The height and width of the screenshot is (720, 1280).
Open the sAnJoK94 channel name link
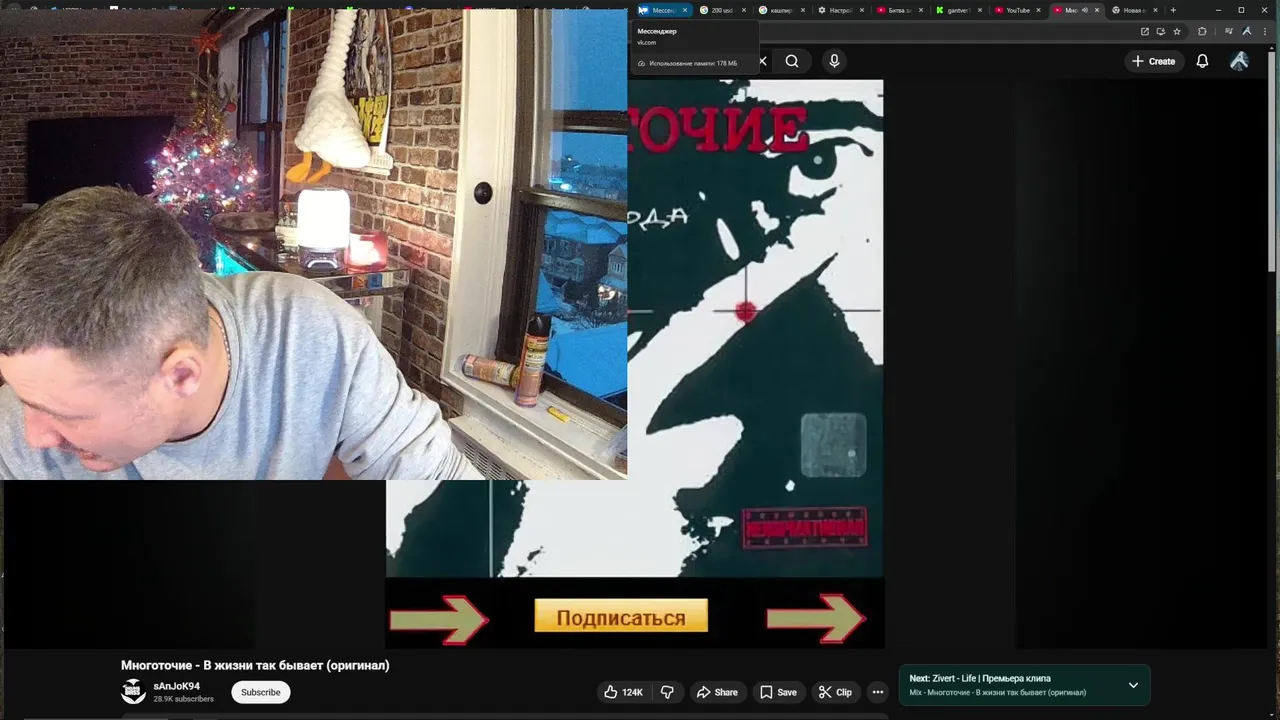click(x=176, y=686)
